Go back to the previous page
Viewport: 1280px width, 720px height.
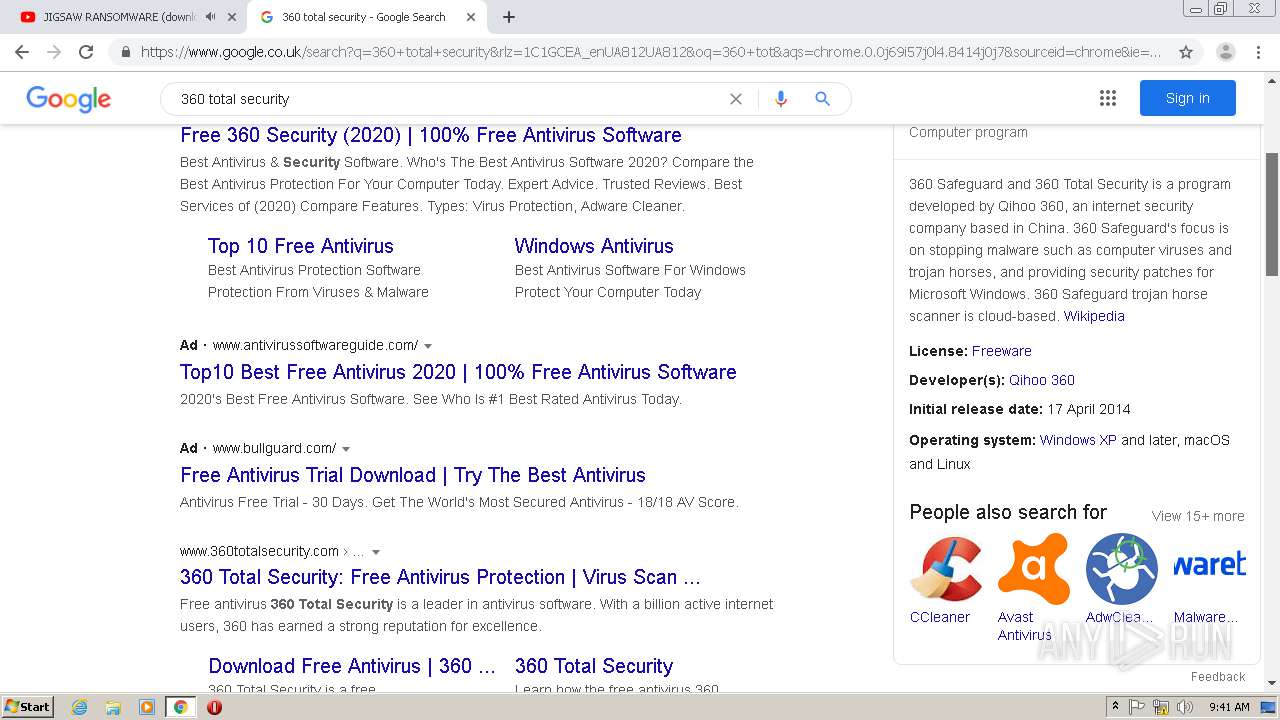22,52
